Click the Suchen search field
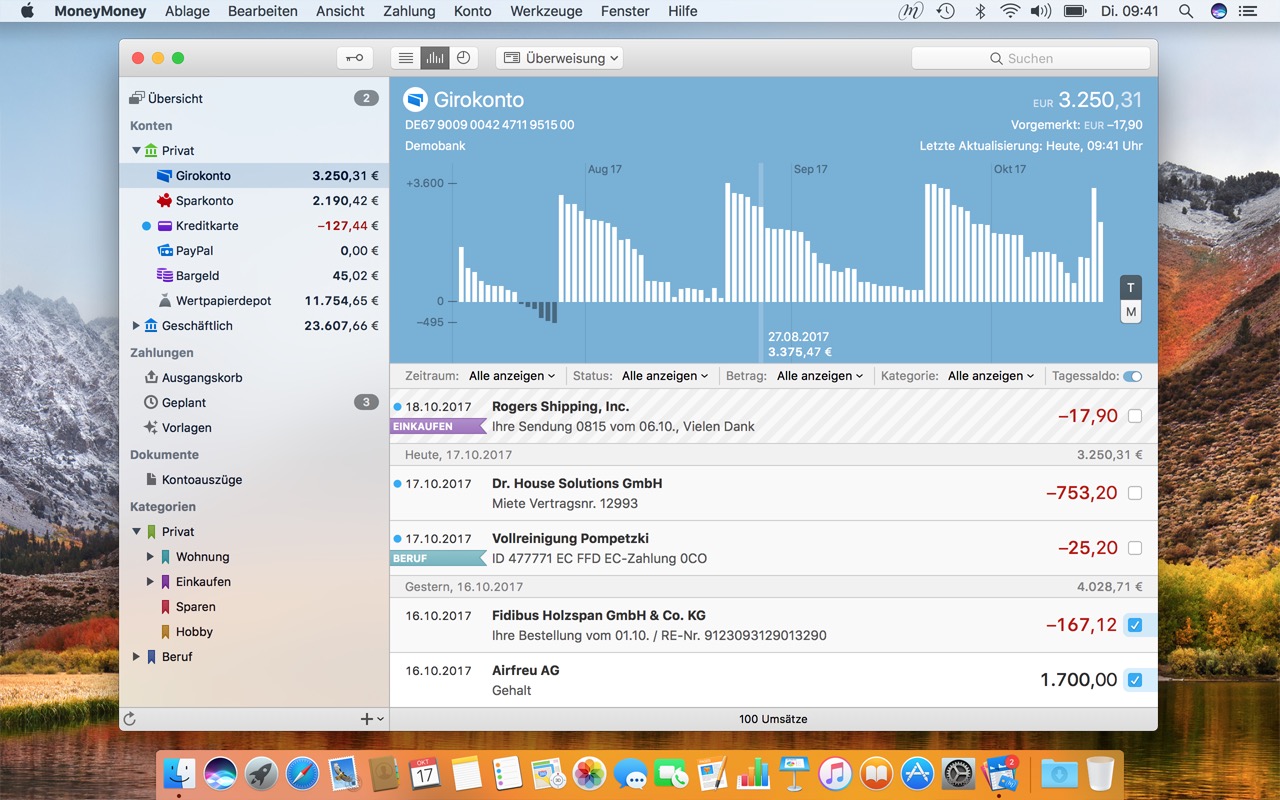 point(1030,58)
